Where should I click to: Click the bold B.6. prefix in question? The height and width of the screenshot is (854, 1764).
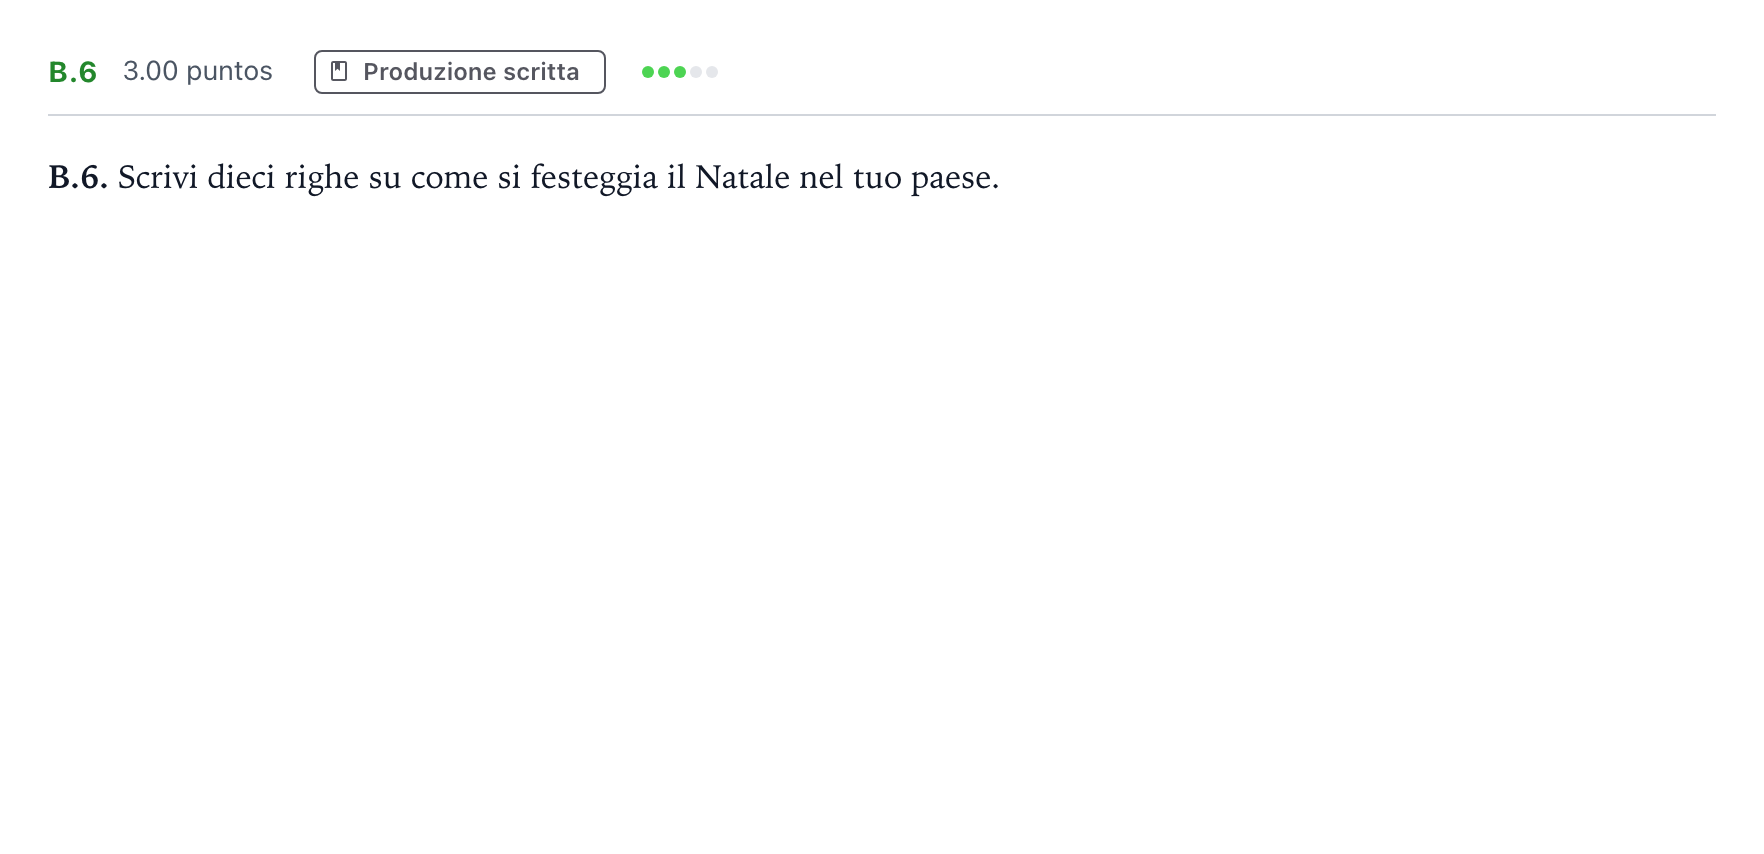tap(78, 177)
